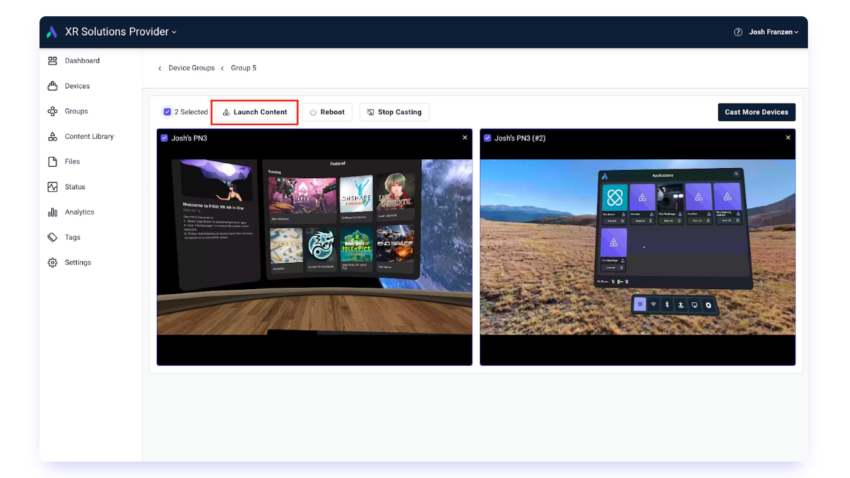Open the Josh Franzen user menu
Viewport: 850px width, 478px height.
point(773,32)
